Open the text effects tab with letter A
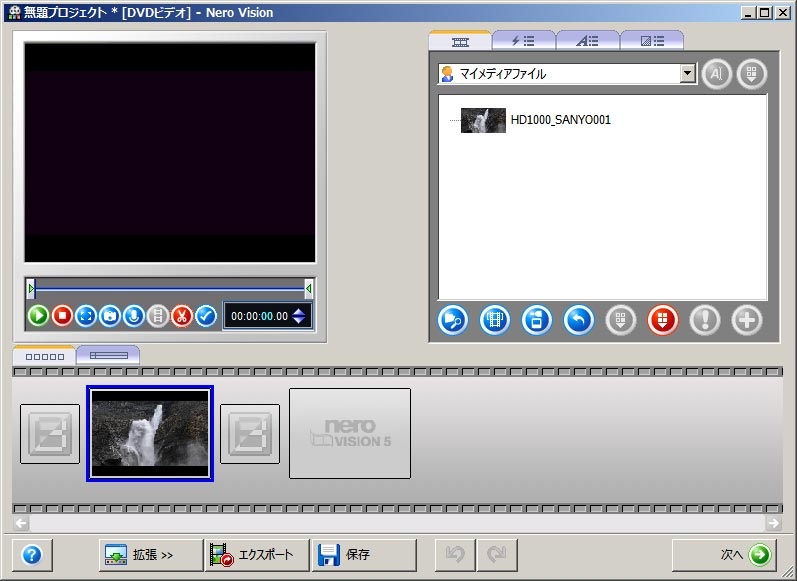Image resolution: width=797 pixels, height=581 pixels. tap(587, 41)
